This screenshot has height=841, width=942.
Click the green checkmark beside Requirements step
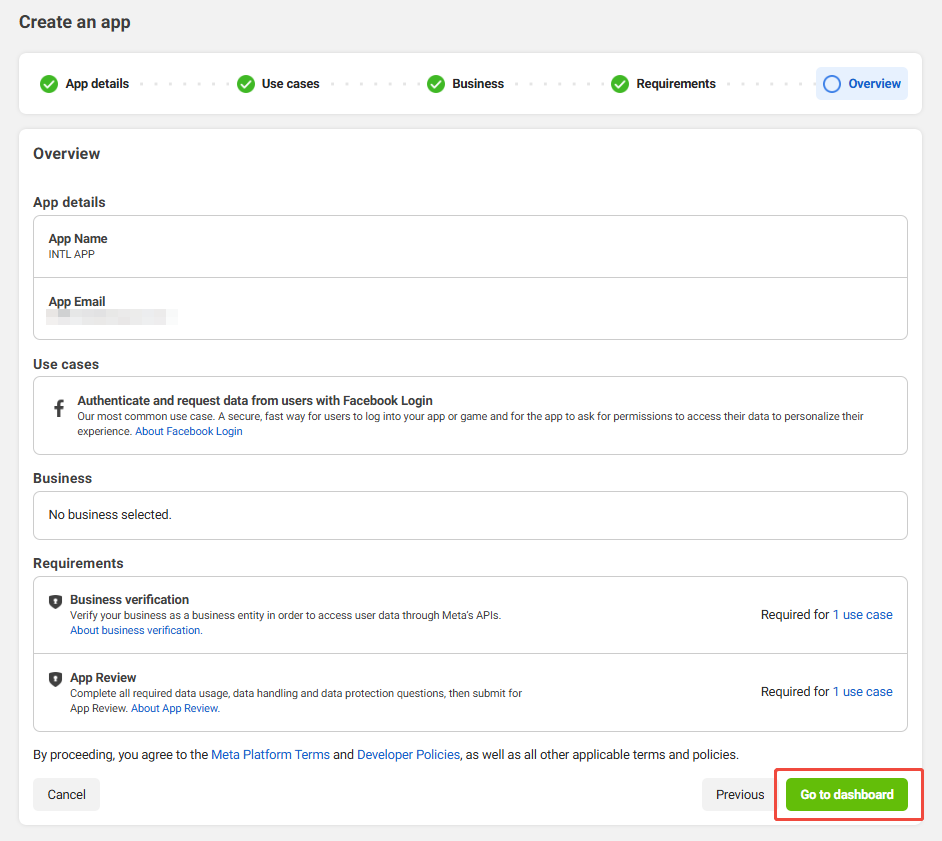tap(620, 84)
